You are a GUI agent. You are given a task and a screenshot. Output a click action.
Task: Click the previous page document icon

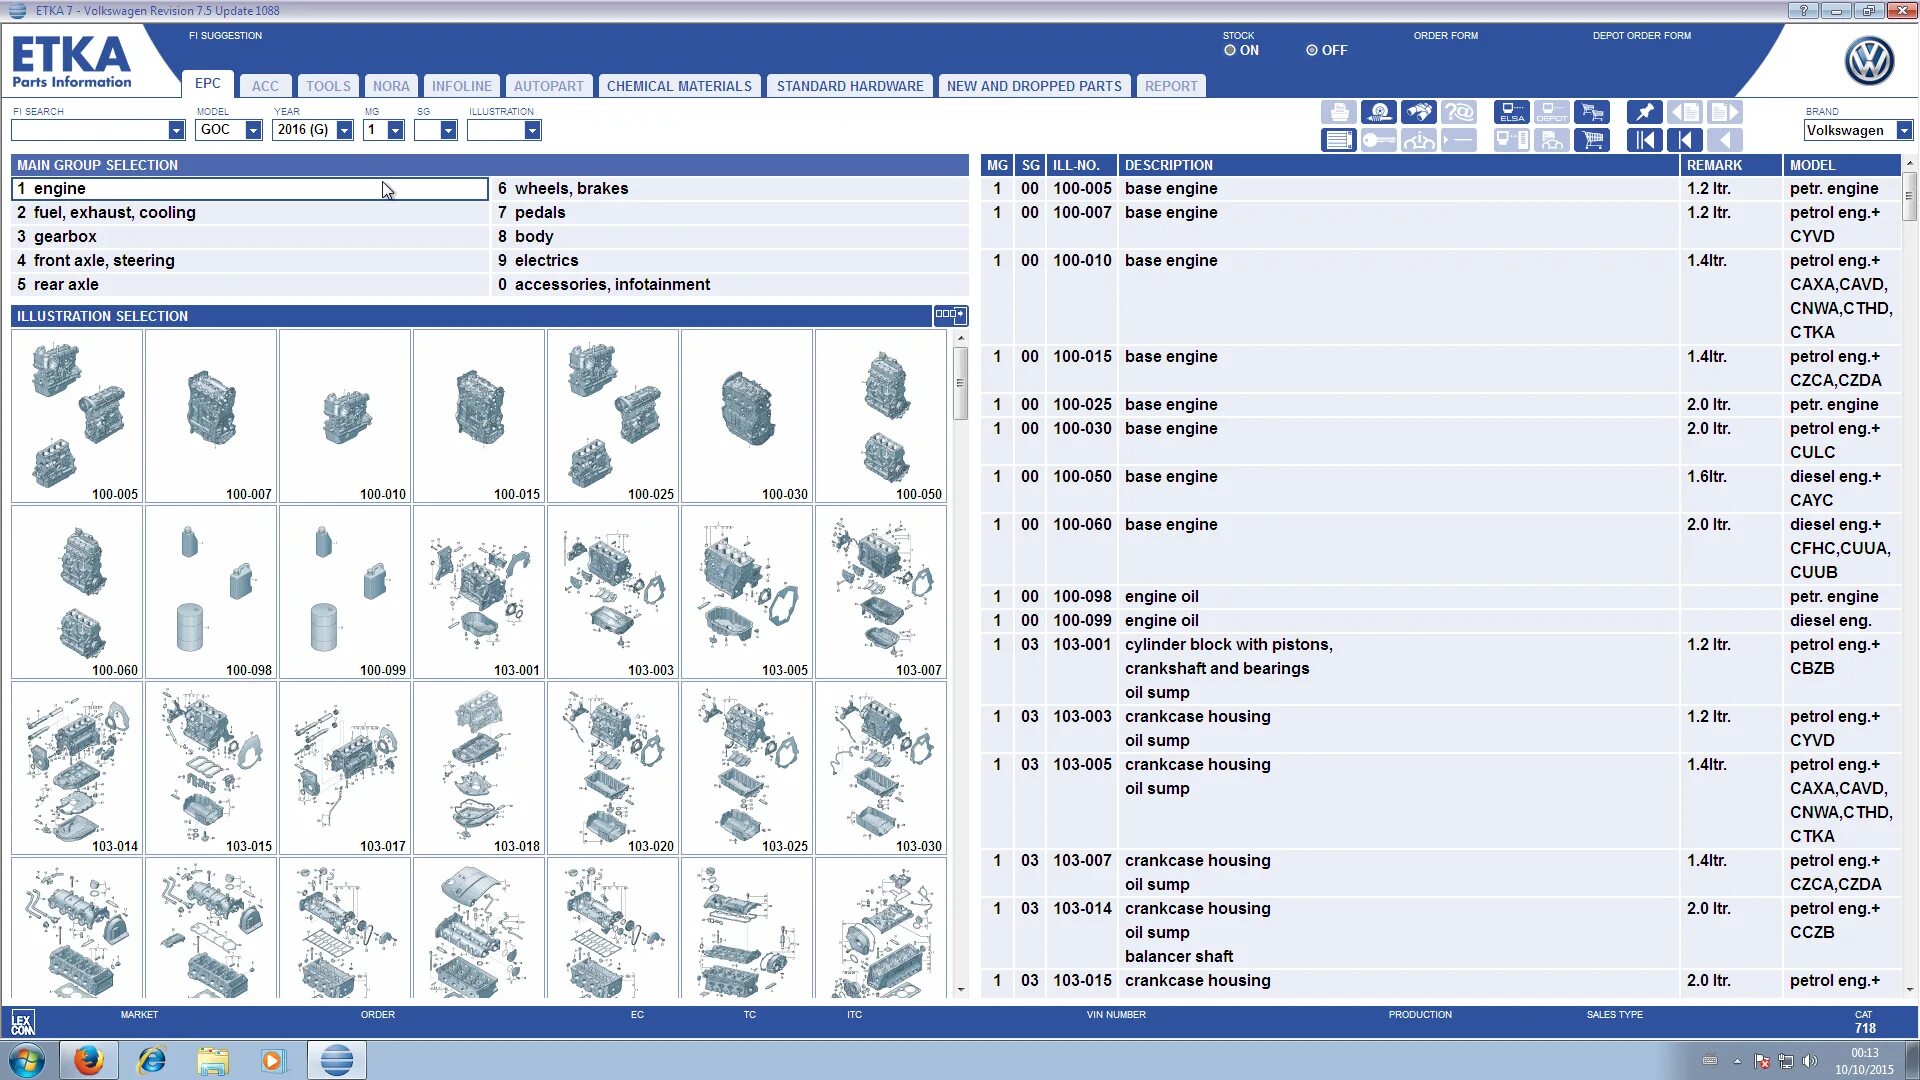1685,112
